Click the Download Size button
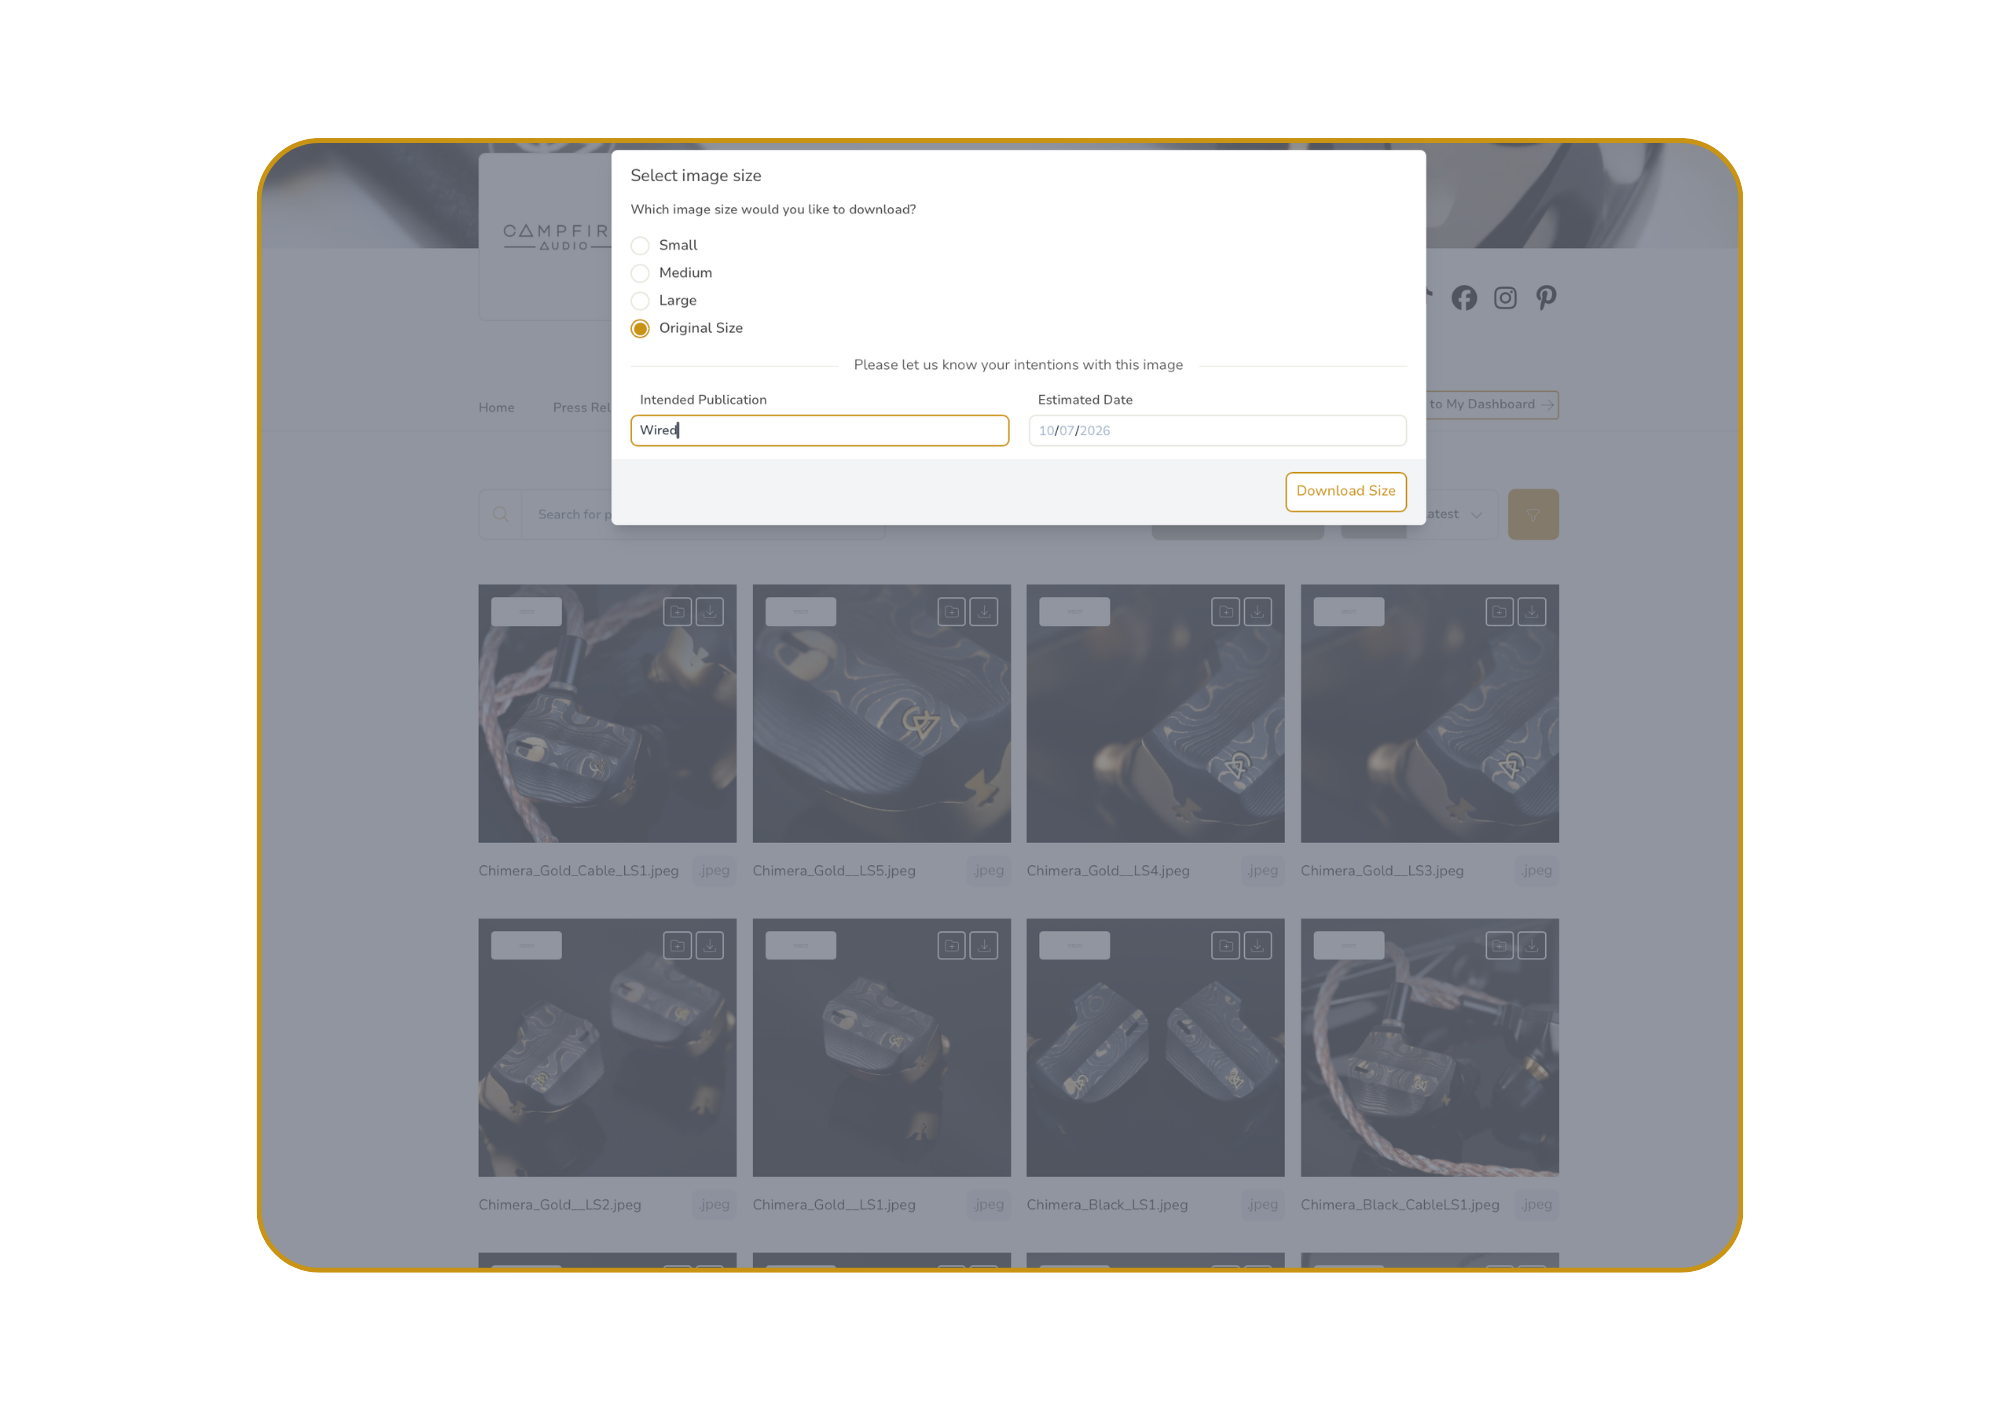The height and width of the screenshot is (1414, 2000). pyautogui.click(x=1345, y=491)
